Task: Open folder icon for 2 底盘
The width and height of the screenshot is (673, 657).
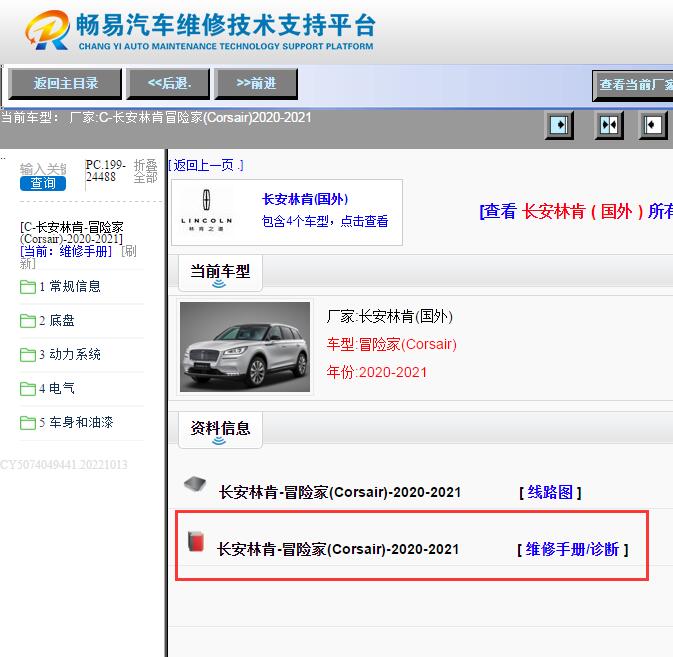Action: pyautogui.click(x=28, y=321)
